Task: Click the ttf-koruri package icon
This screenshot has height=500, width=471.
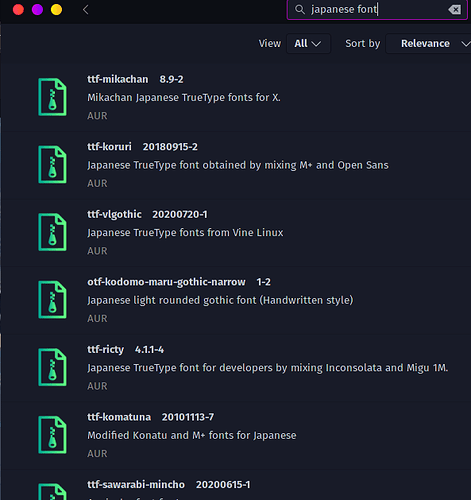Action: click(x=52, y=164)
